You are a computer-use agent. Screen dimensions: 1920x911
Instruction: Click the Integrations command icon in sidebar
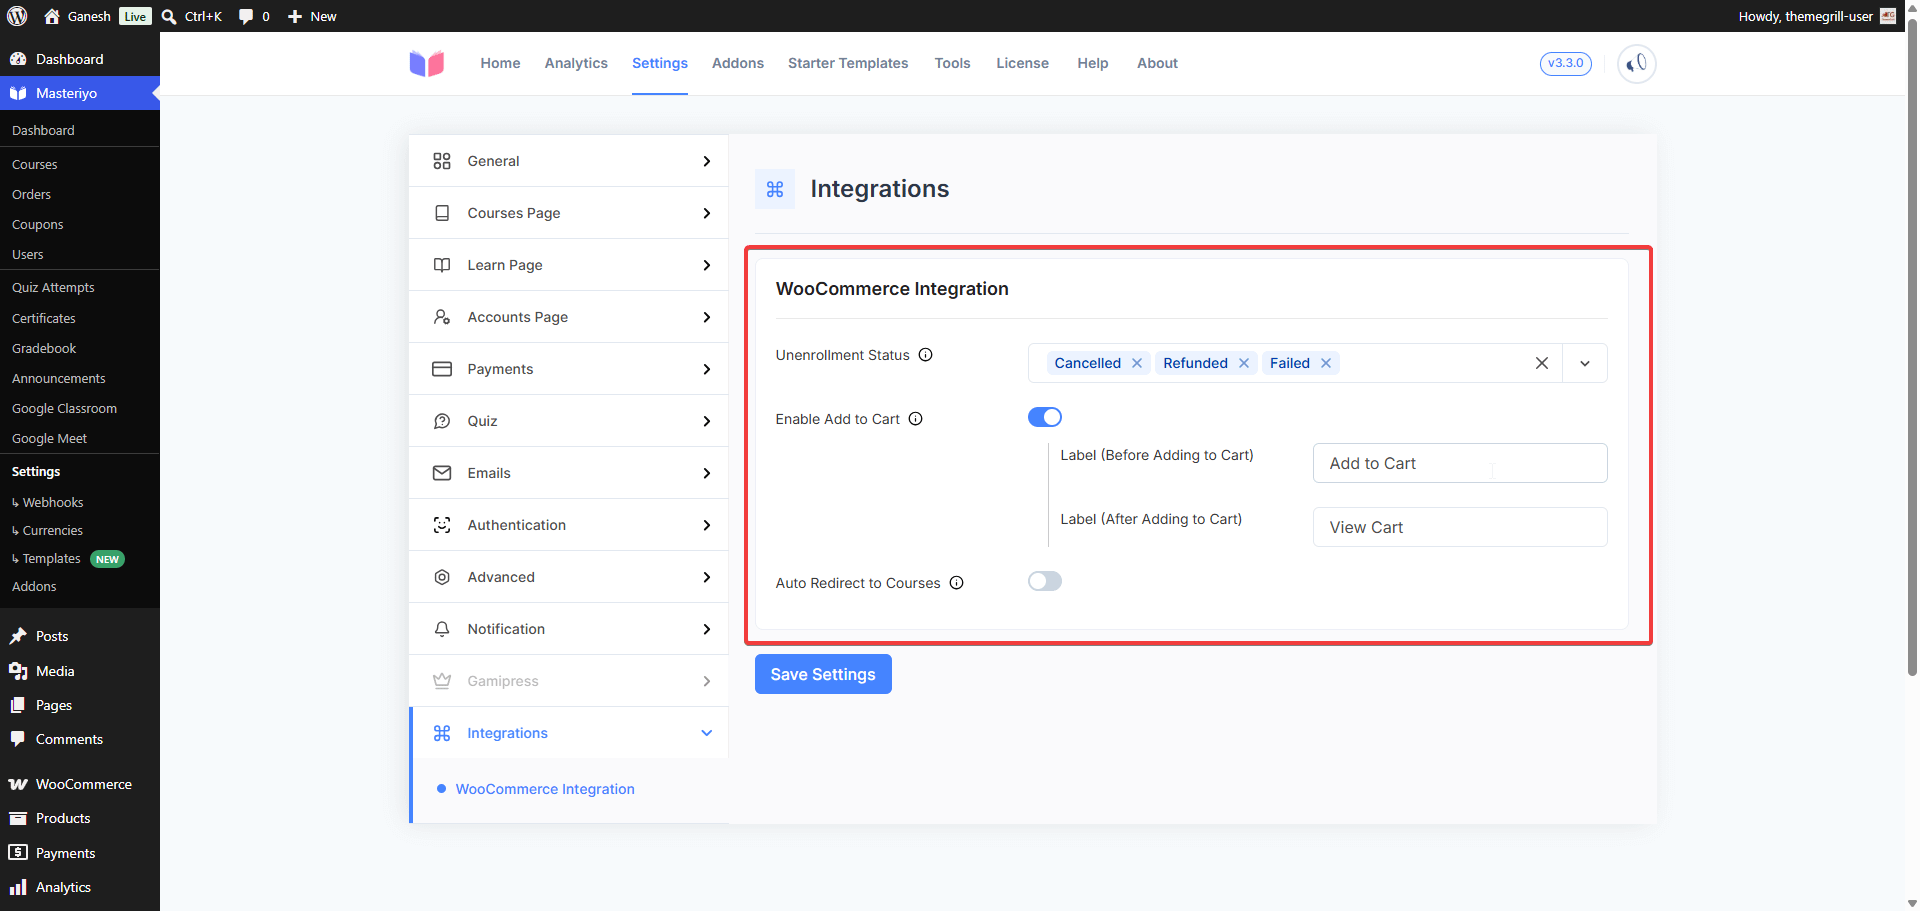pyautogui.click(x=442, y=733)
